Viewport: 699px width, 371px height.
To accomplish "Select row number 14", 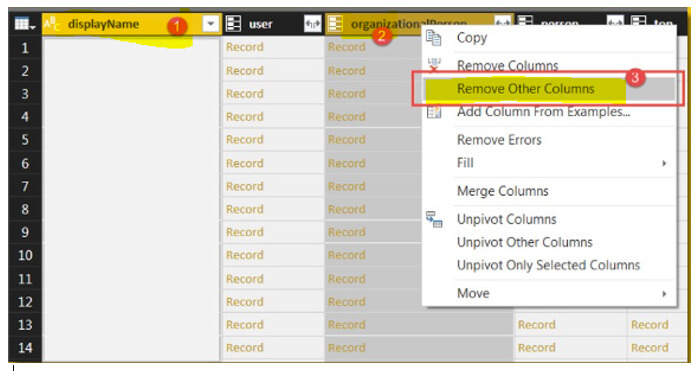I will [25, 347].
